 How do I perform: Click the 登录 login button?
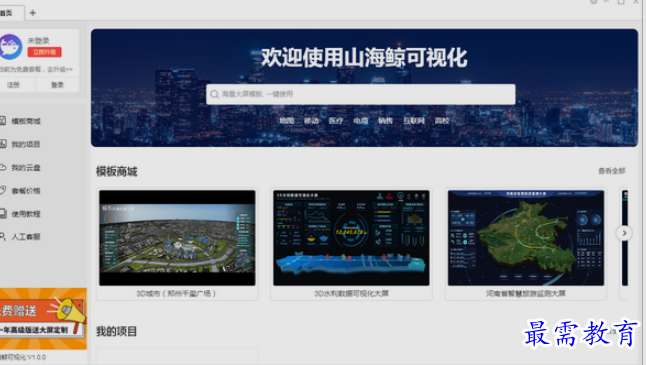pyautogui.click(x=57, y=85)
